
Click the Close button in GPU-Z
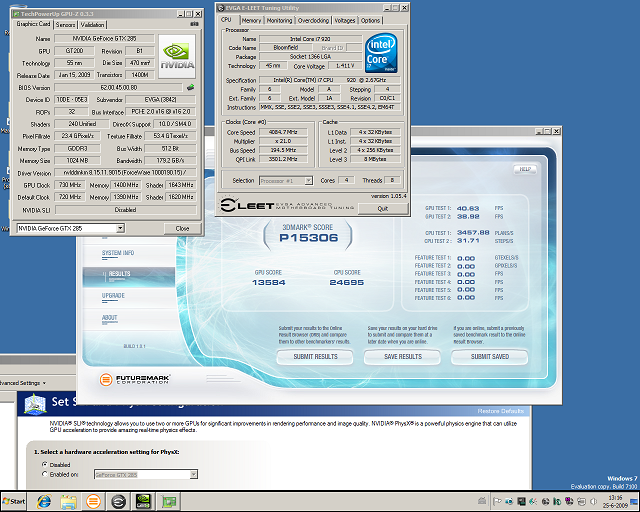point(182,228)
